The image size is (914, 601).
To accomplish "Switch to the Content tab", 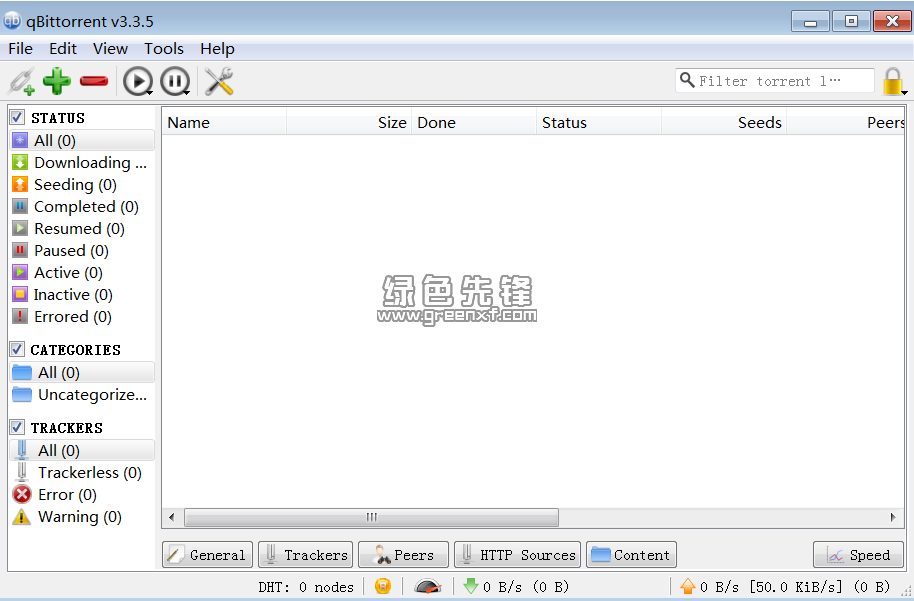I will click(x=631, y=554).
